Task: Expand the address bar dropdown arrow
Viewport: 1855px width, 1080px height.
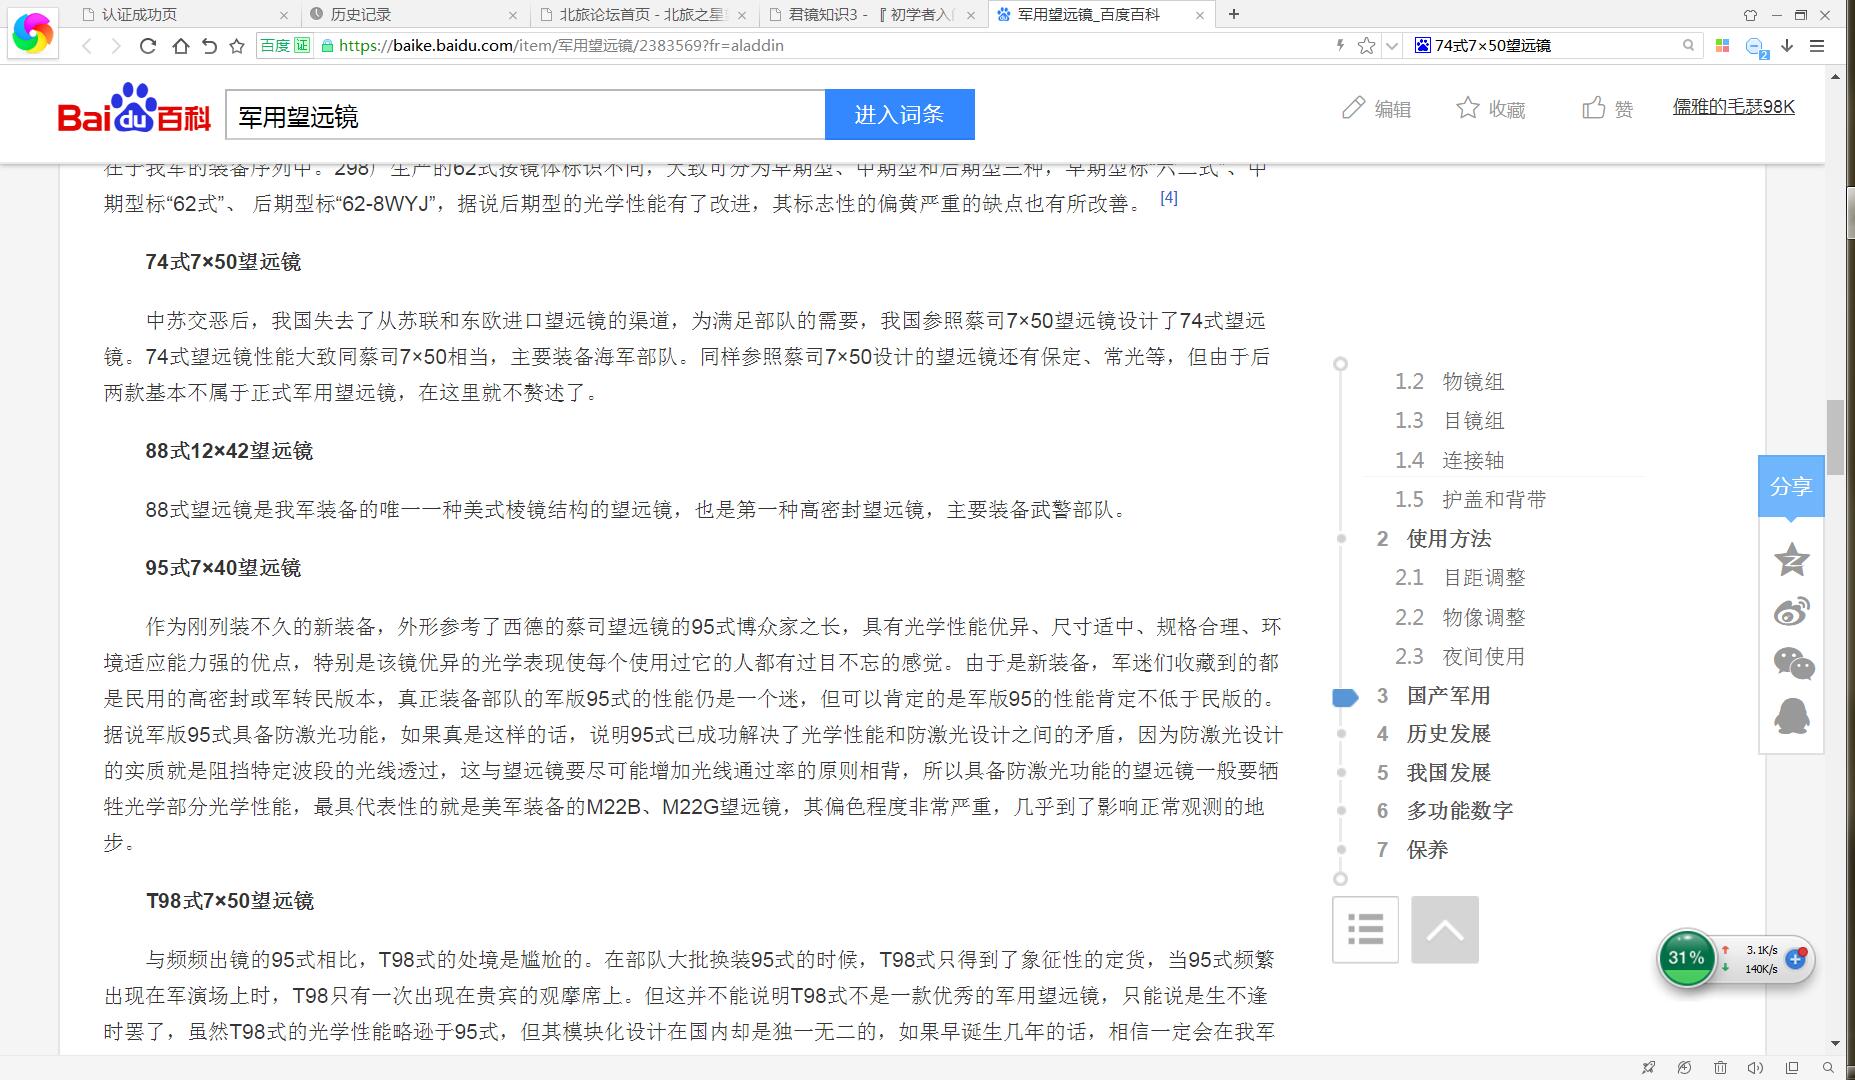Action: coord(1391,46)
